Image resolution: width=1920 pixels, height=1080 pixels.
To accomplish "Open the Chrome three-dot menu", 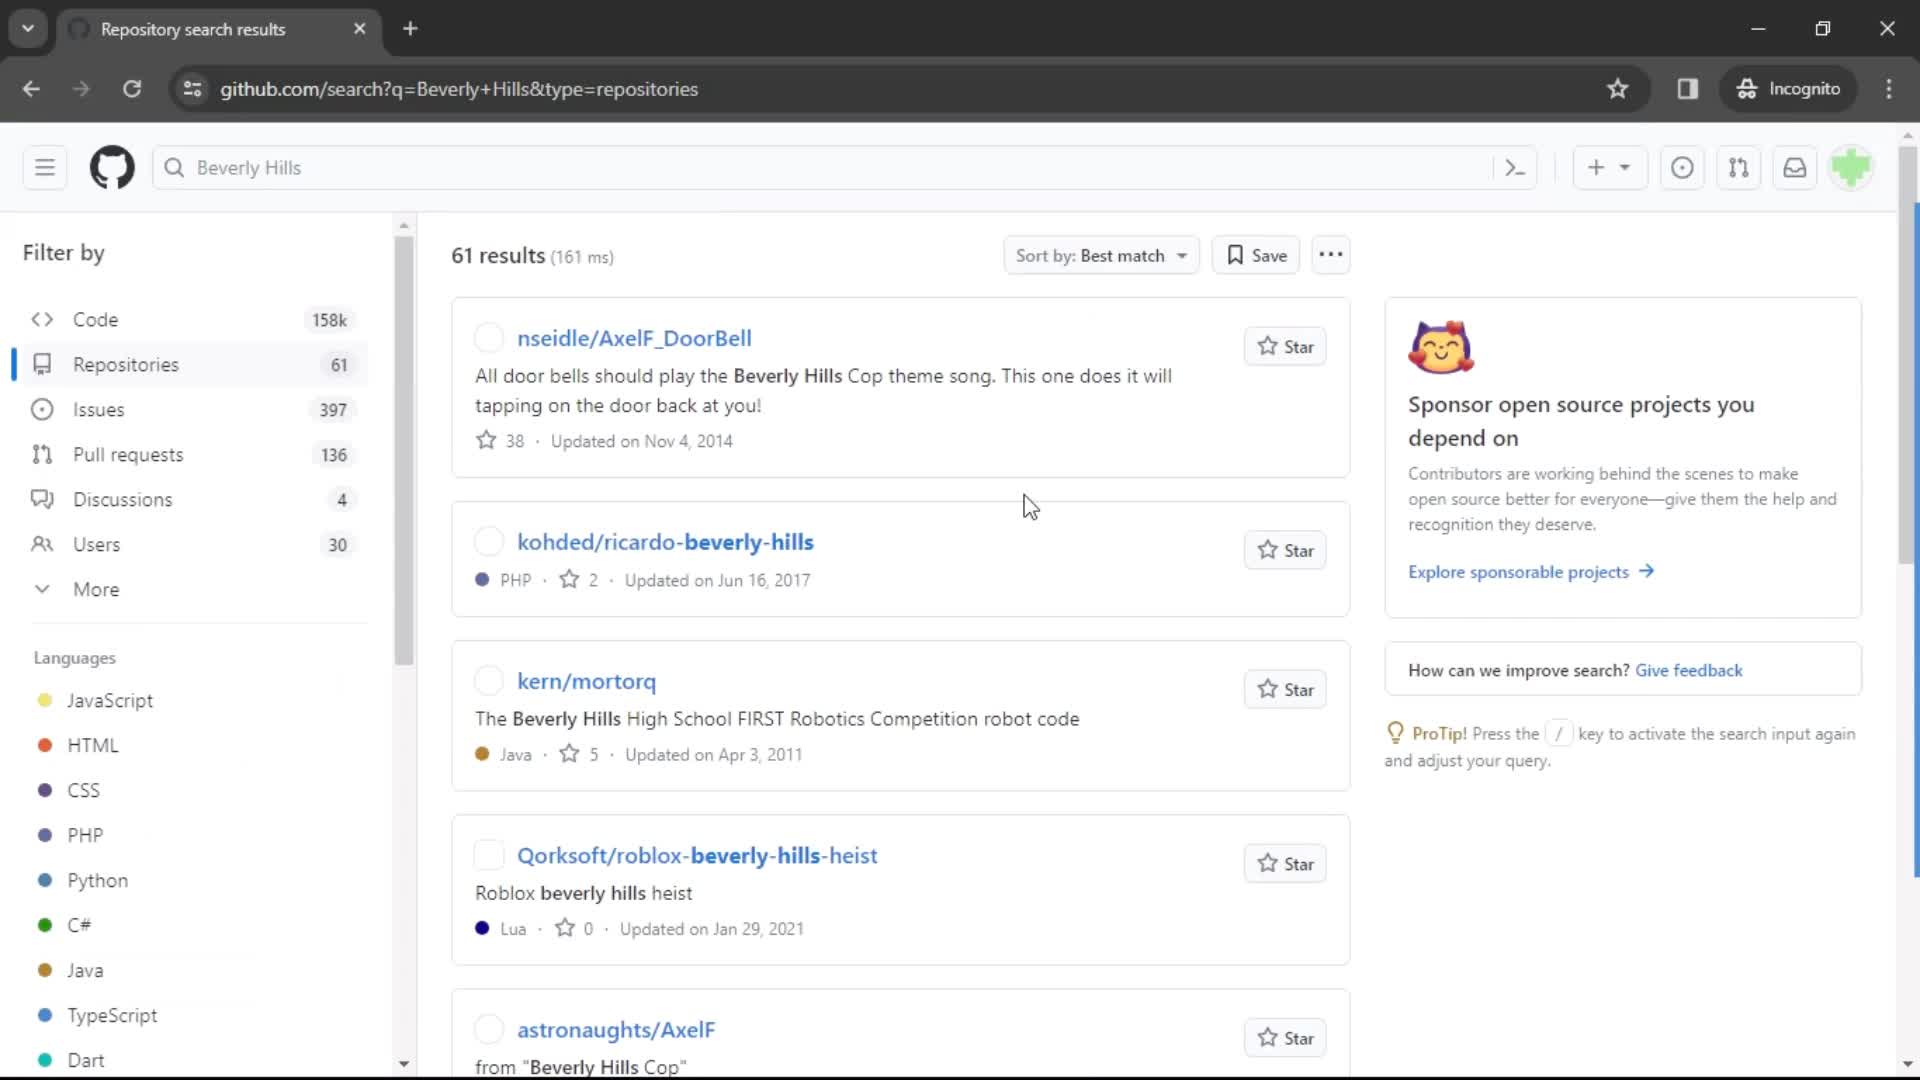I will point(1888,89).
